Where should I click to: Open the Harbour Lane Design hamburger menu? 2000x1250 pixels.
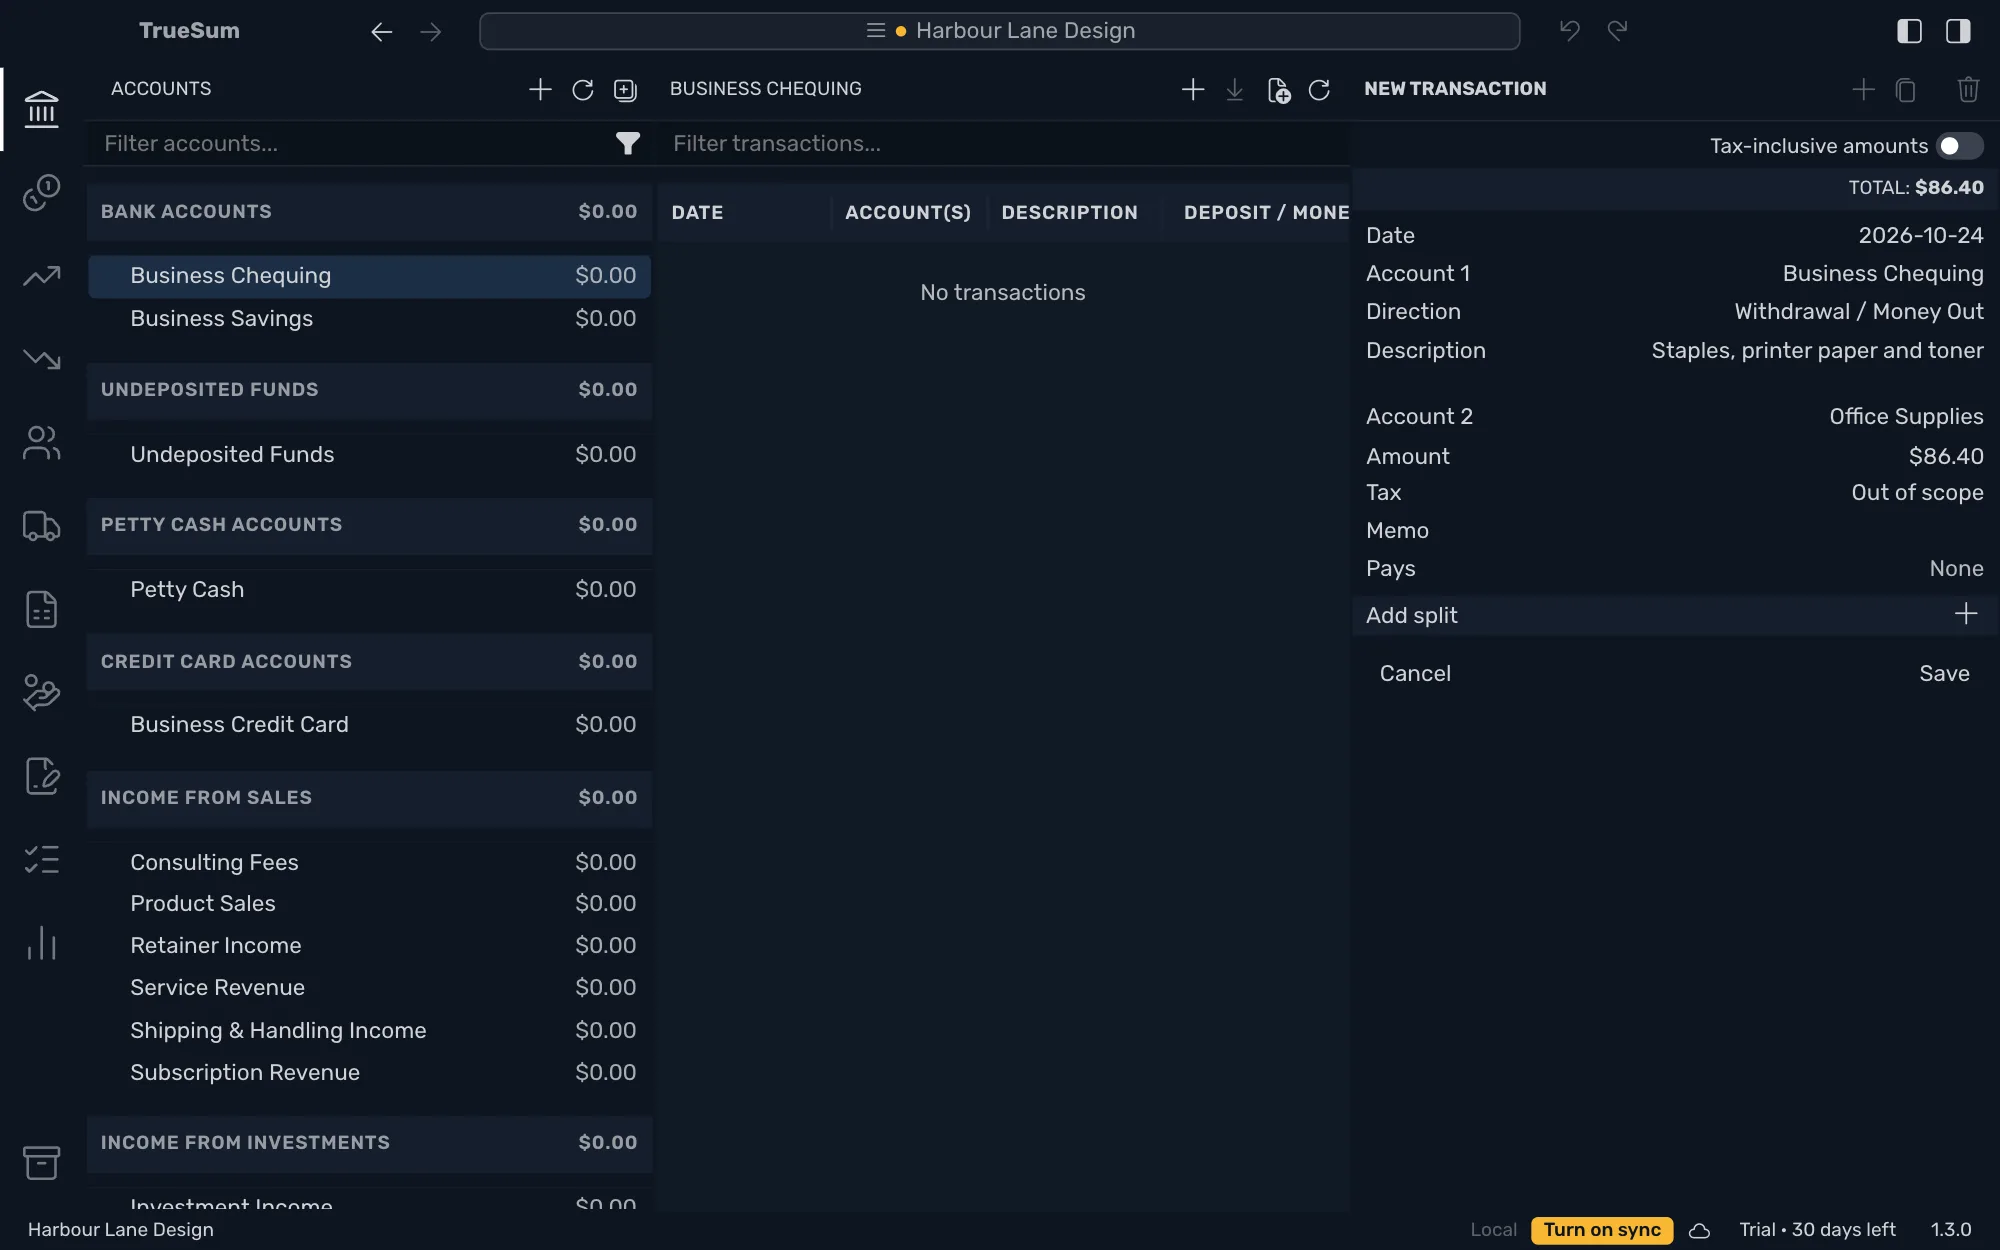click(875, 31)
